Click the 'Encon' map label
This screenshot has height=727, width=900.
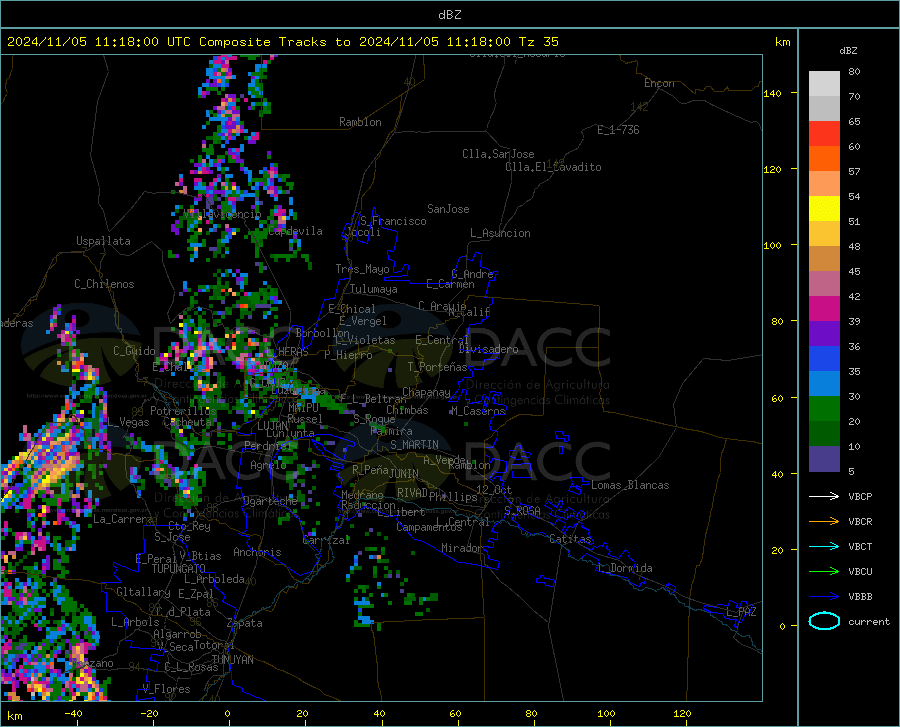click(659, 83)
